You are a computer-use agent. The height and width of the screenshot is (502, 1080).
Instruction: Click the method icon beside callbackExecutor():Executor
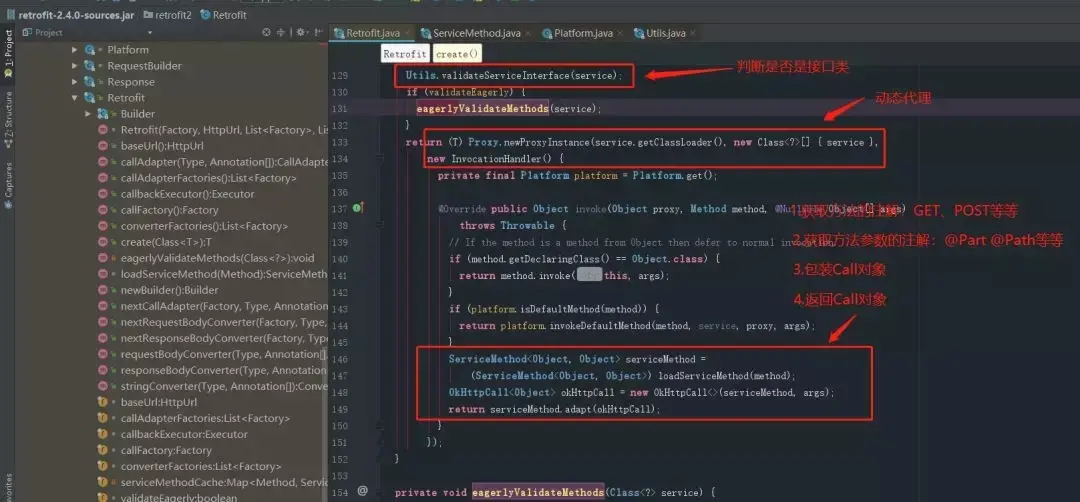tap(103, 194)
